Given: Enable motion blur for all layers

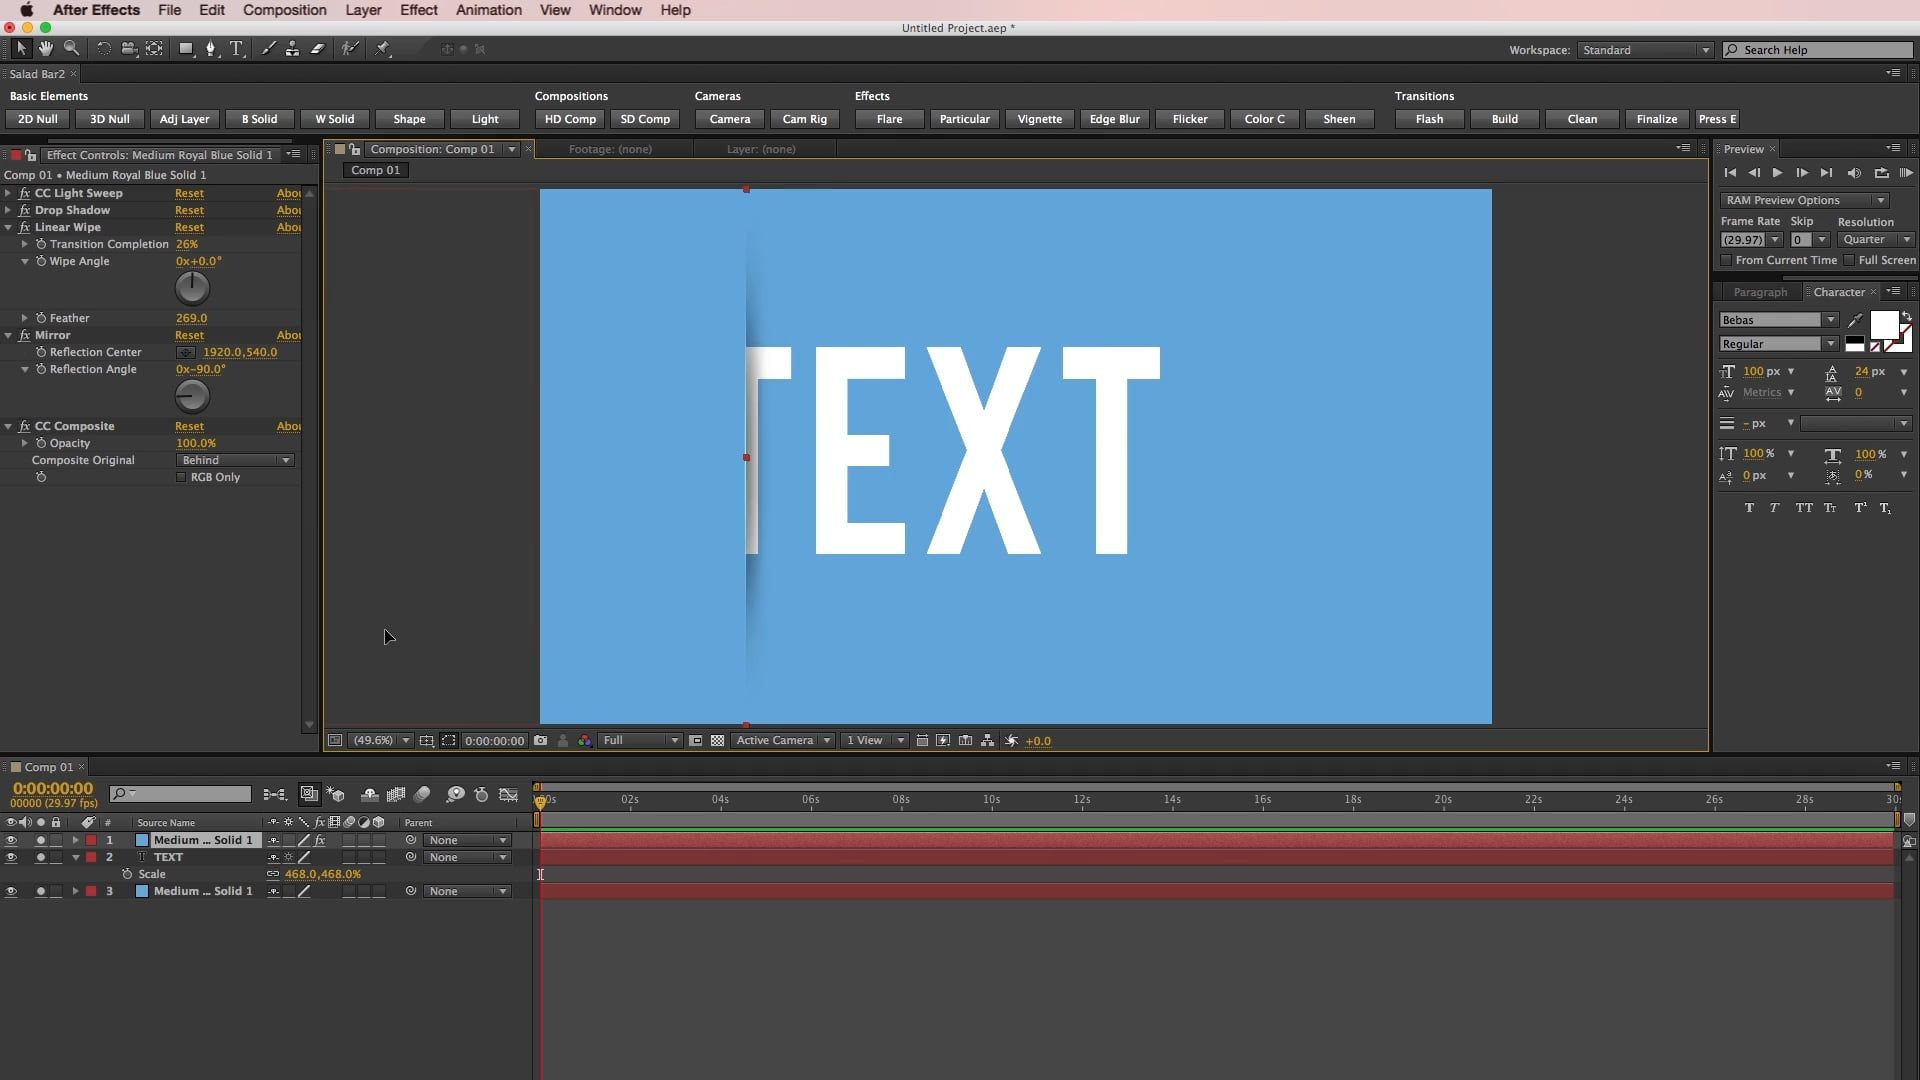Looking at the screenshot, I should point(422,794).
